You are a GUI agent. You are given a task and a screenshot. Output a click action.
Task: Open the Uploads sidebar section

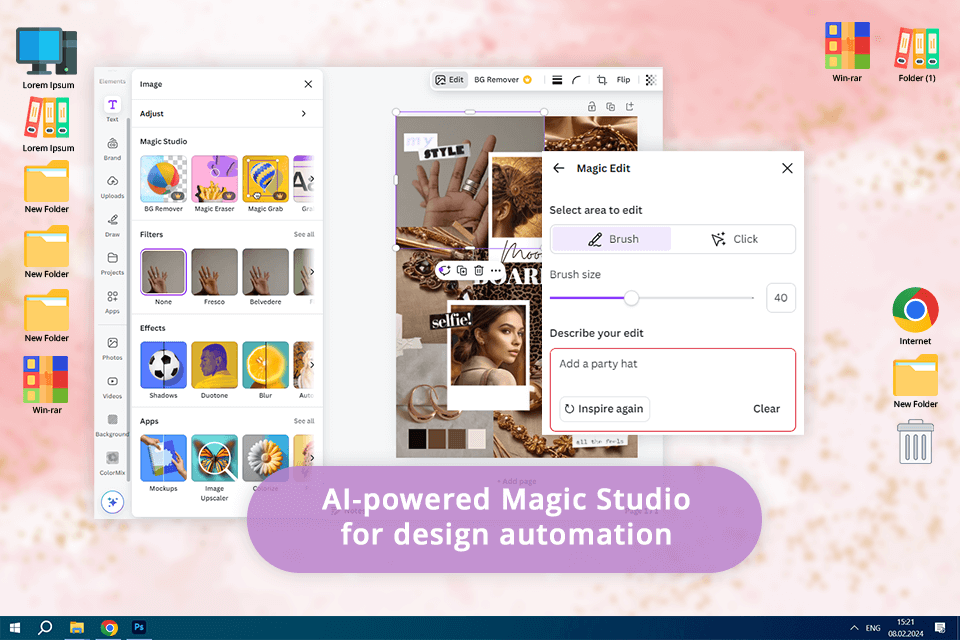(112, 186)
